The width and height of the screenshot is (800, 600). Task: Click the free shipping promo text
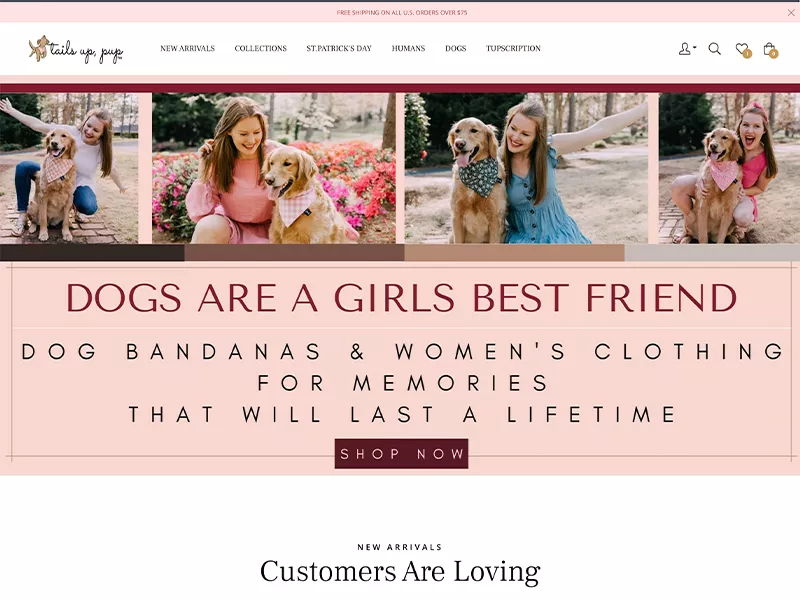pyautogui.click(x=402, y=13)
